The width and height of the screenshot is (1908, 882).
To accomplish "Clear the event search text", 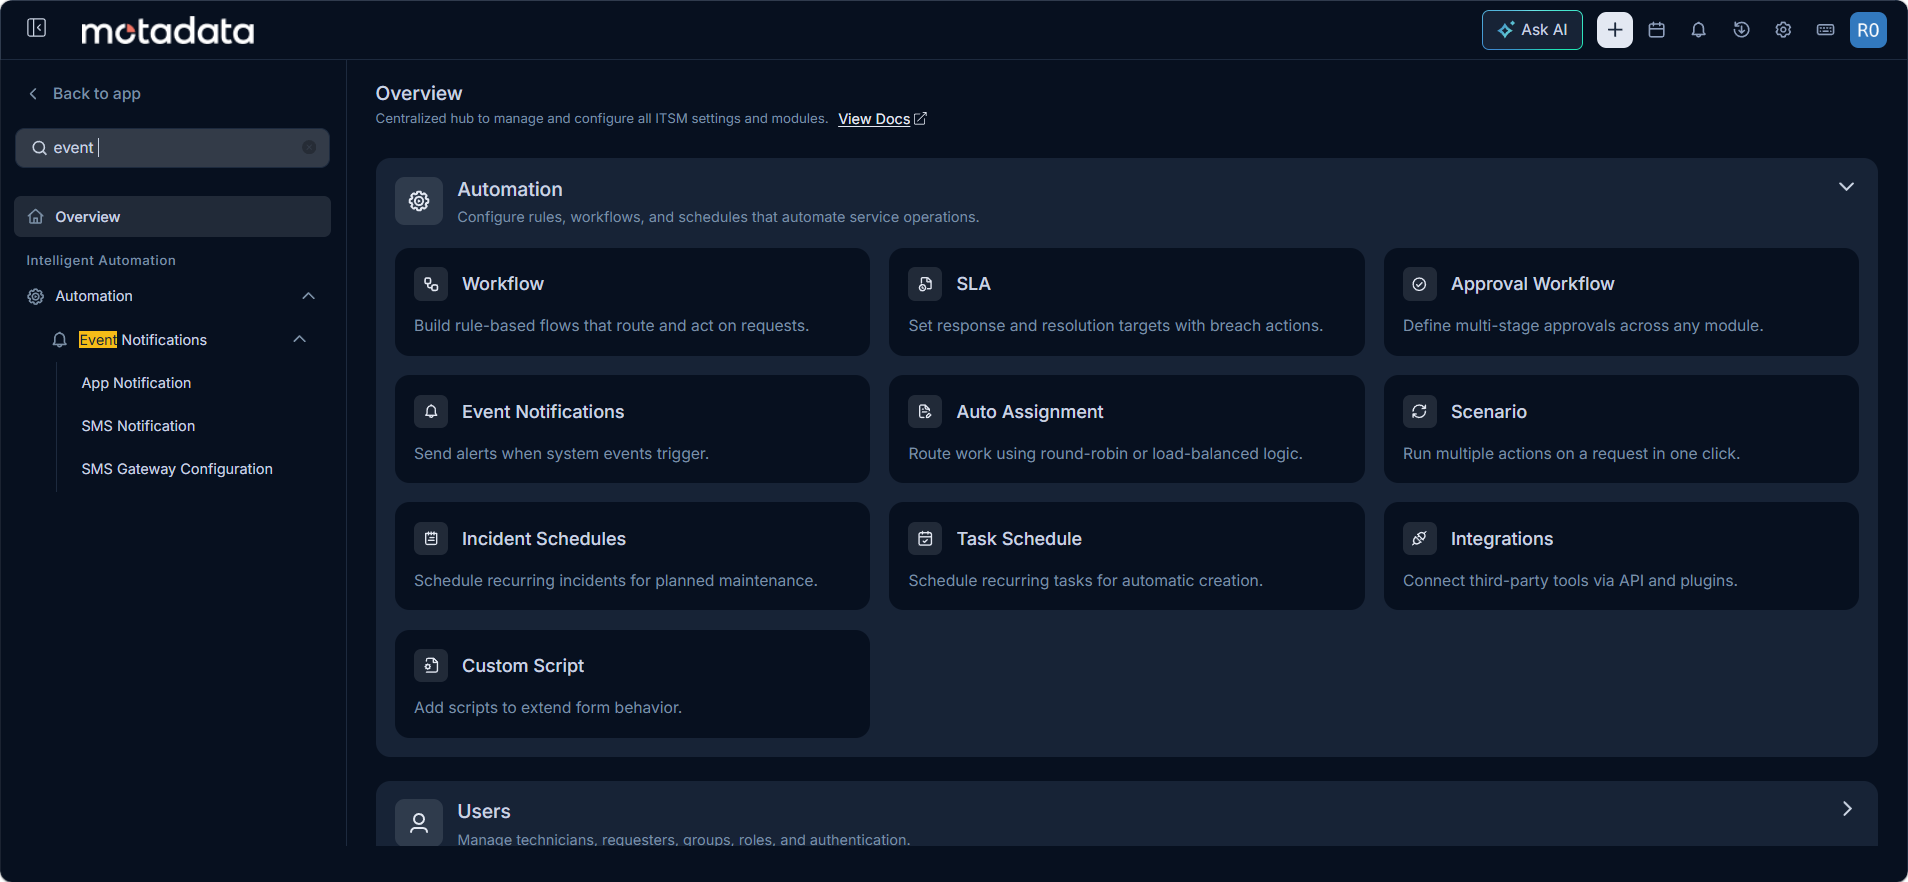I will (x=309, y=147).
